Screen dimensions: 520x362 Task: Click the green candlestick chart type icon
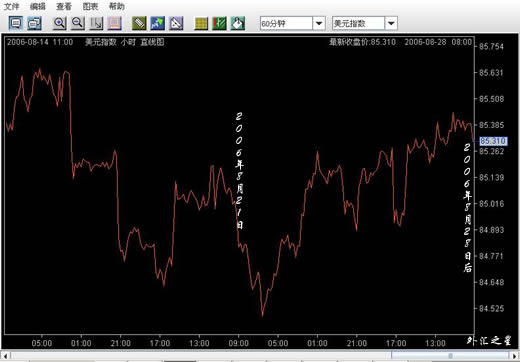click(x=219, y=23)
